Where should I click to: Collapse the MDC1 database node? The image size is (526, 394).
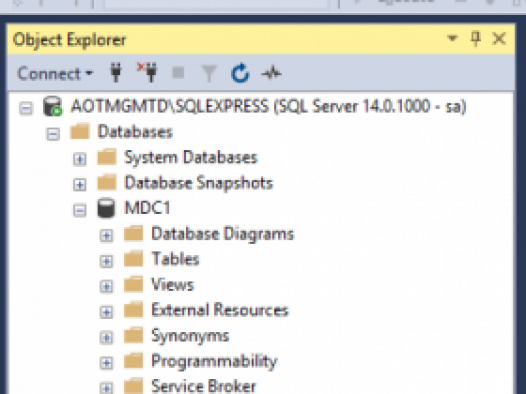pyautogui.click(x=80, y=210)
